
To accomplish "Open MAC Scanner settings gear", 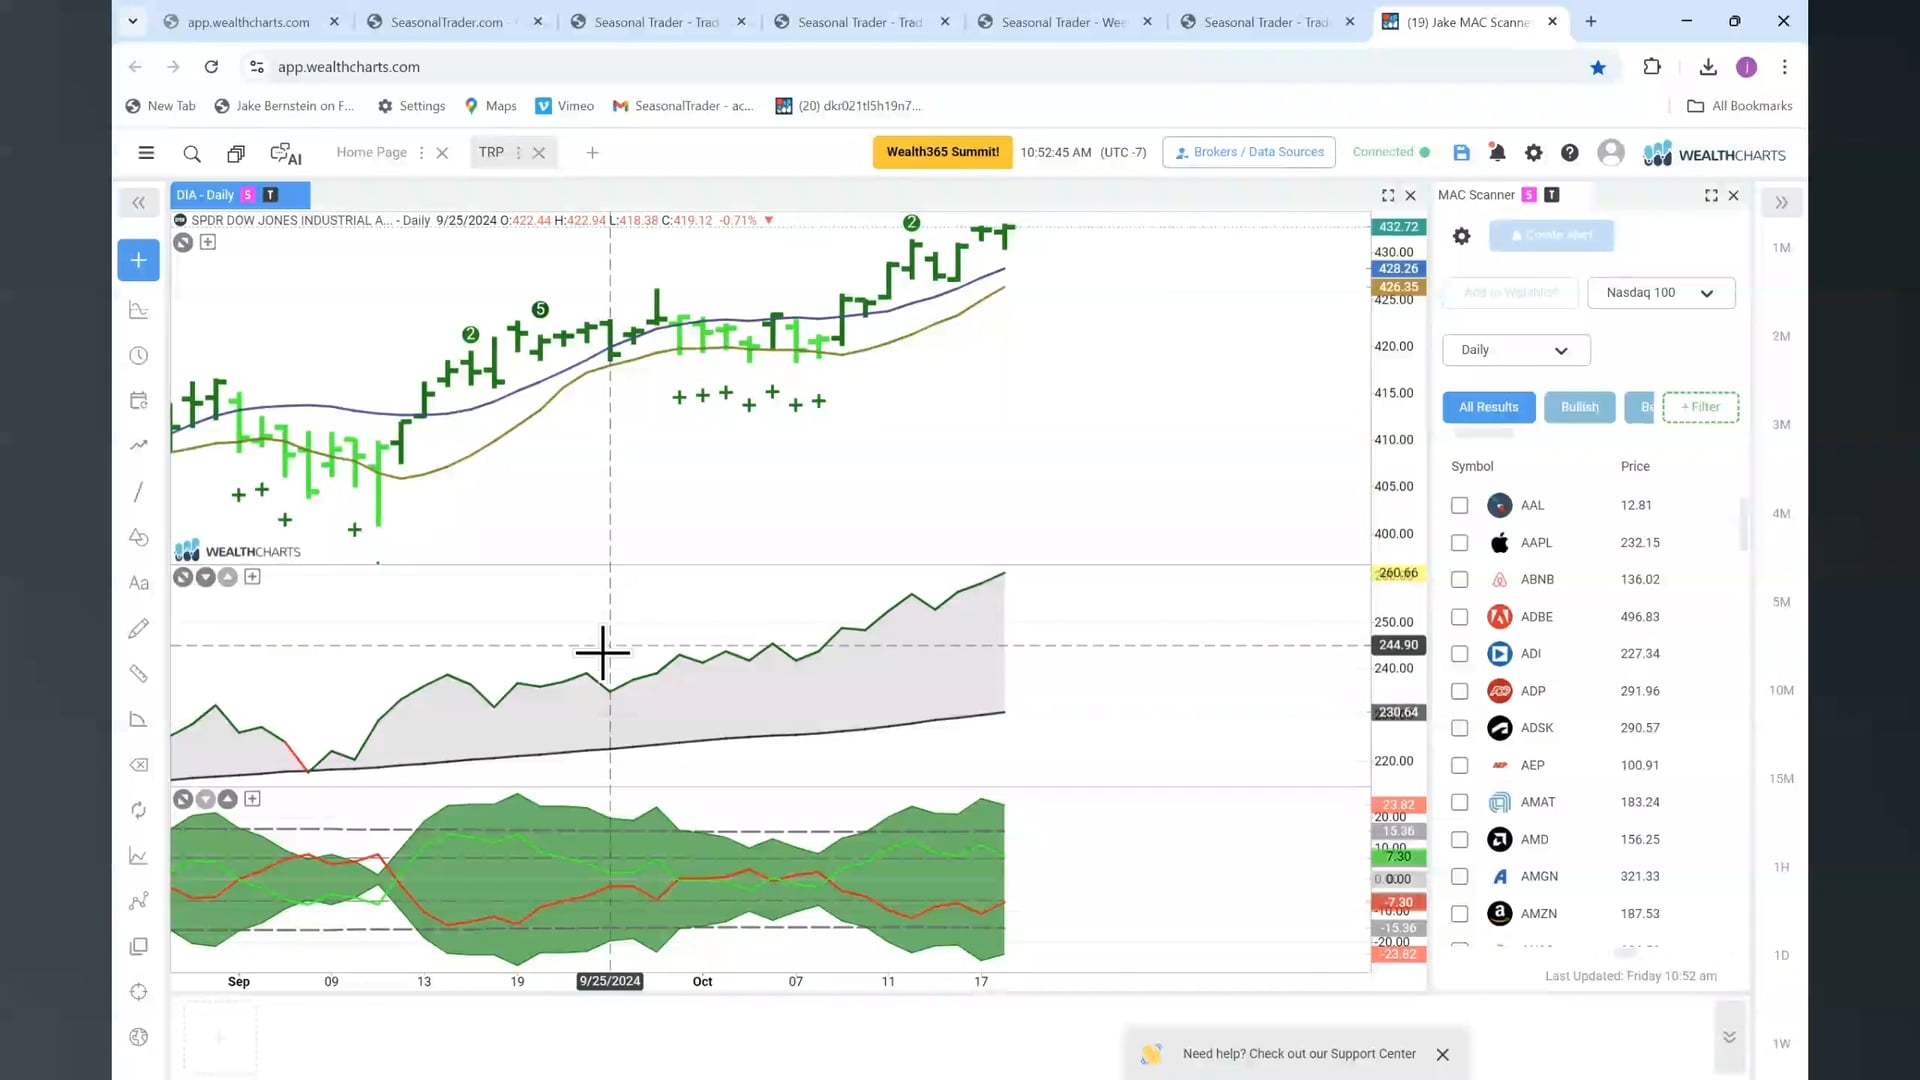I will coord(1461,236).
